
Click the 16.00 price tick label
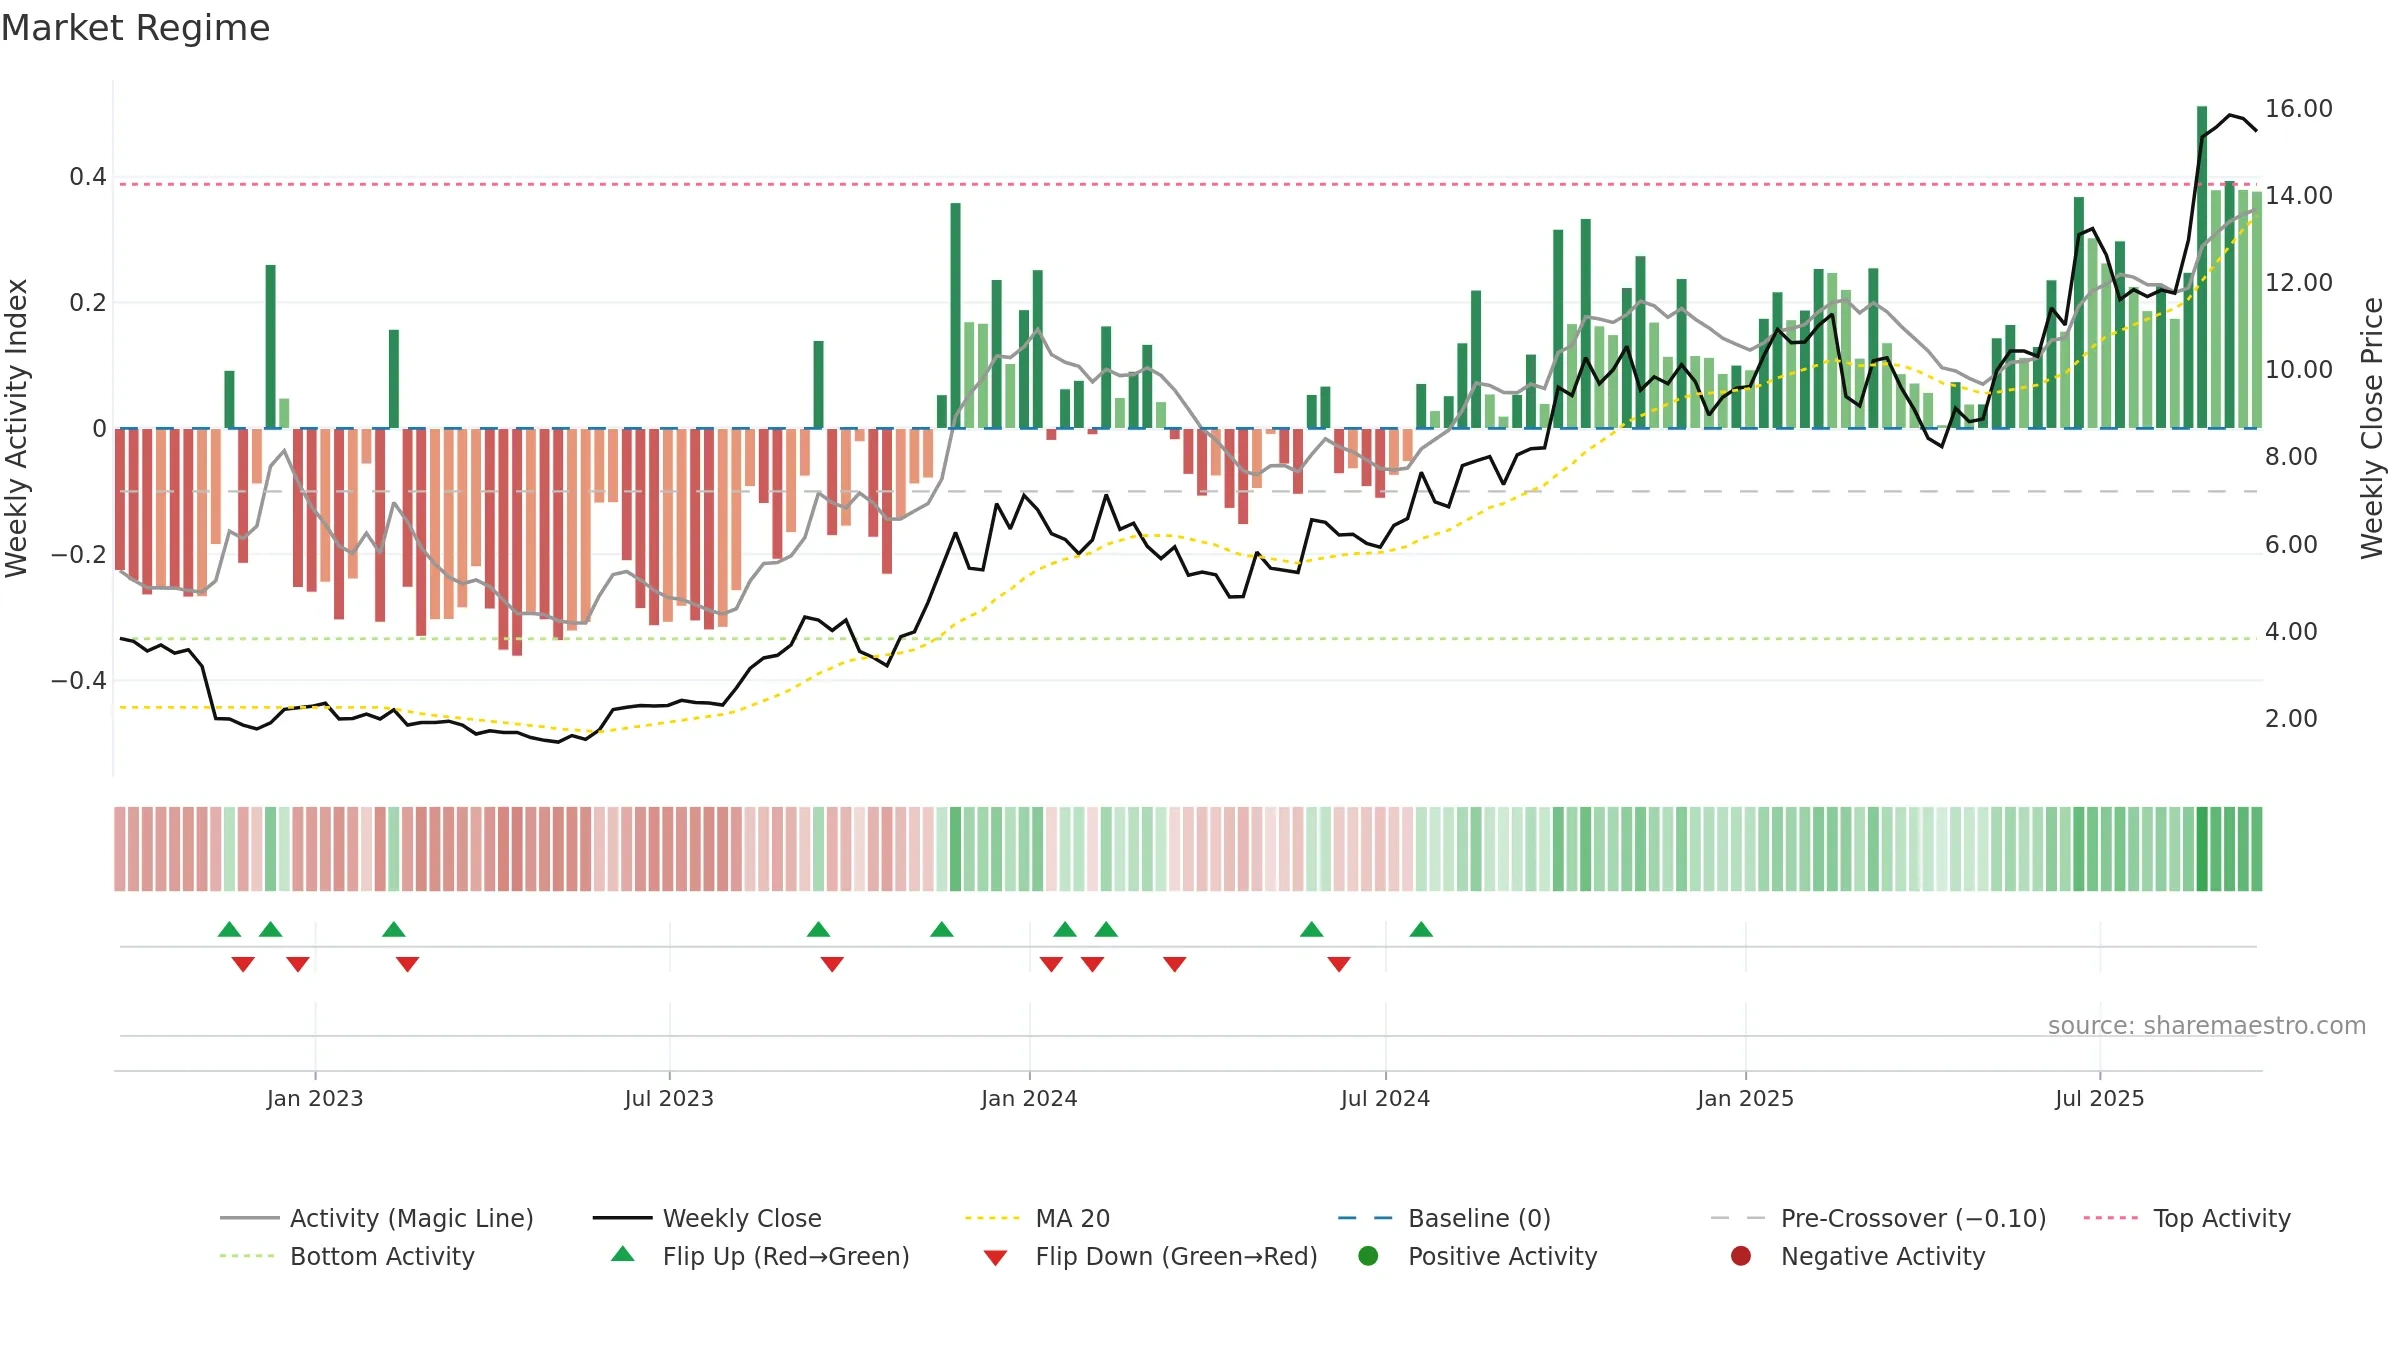(x=2299, y=109)
